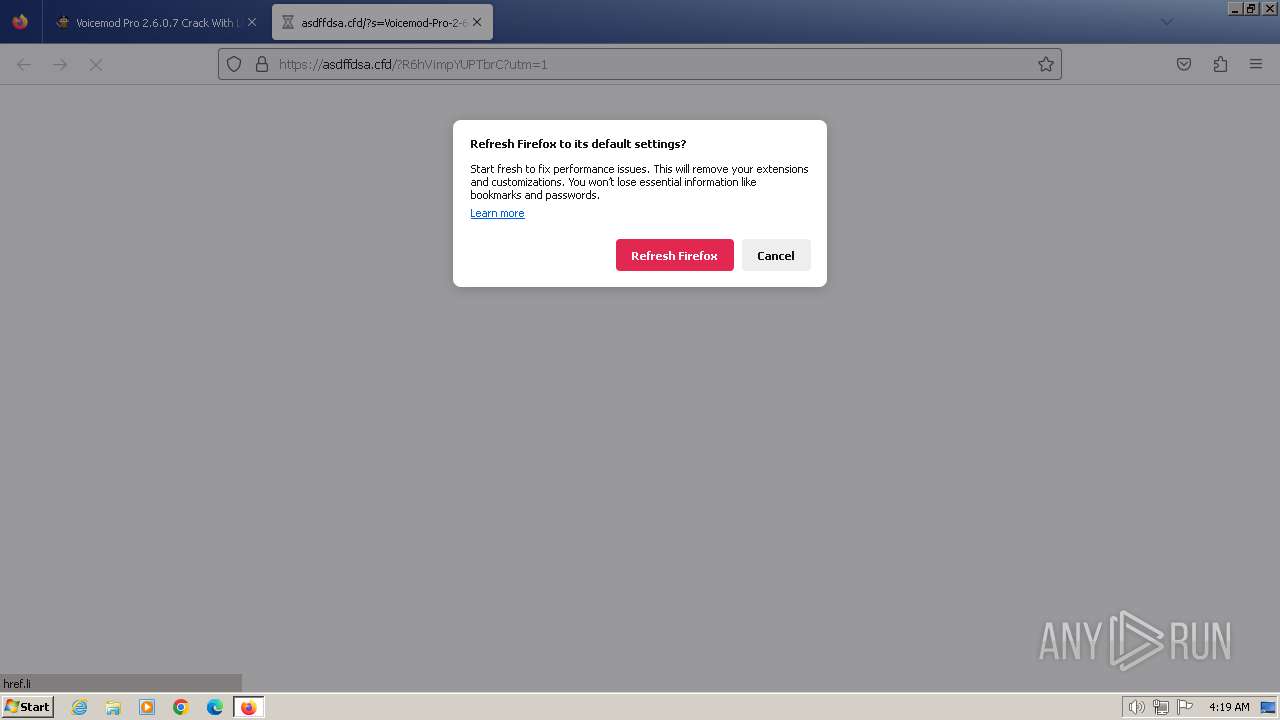
Task: View site security padlock info
Action: click(x=262, y=64)
